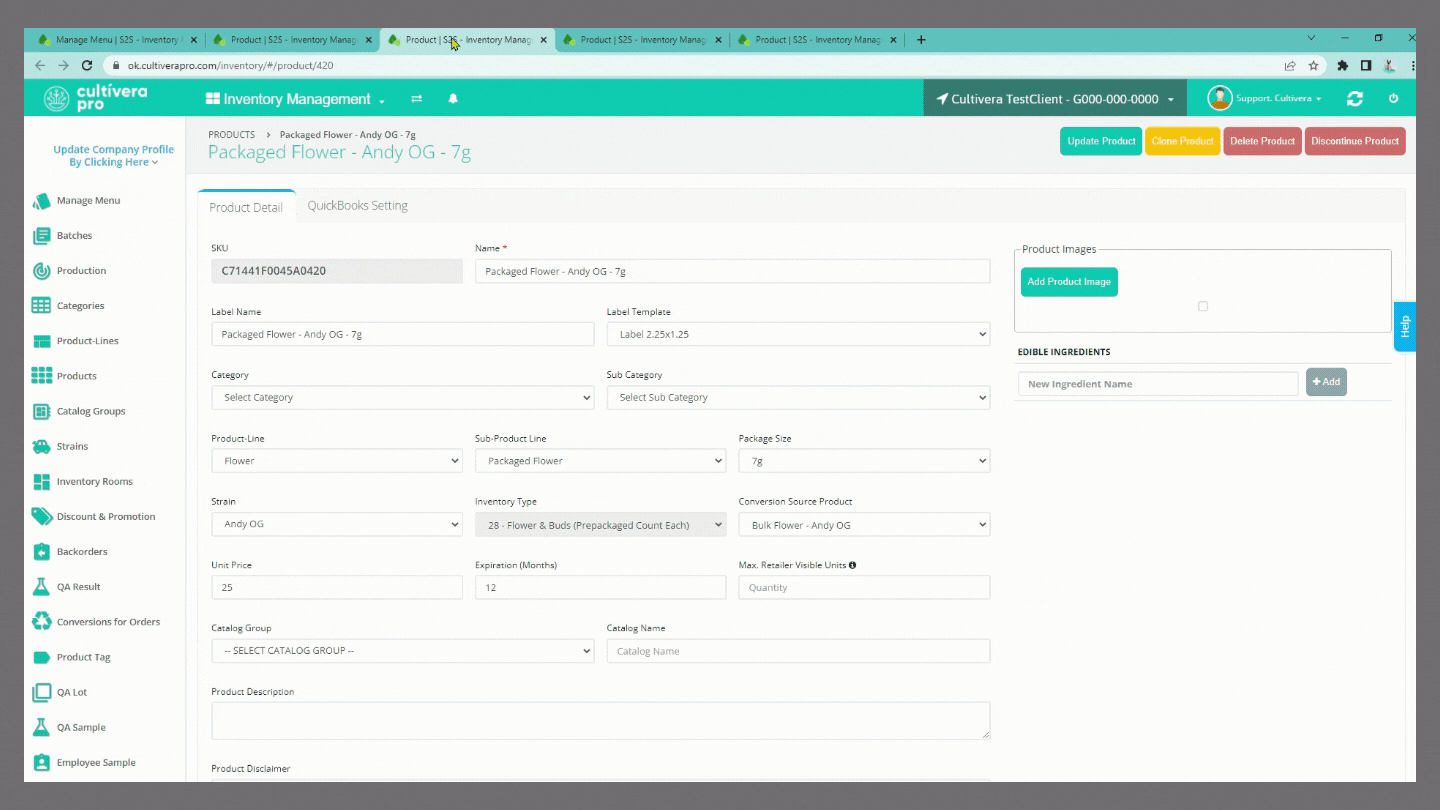
Task: Open the Production sidebar icon
Action: pos(41,271)
